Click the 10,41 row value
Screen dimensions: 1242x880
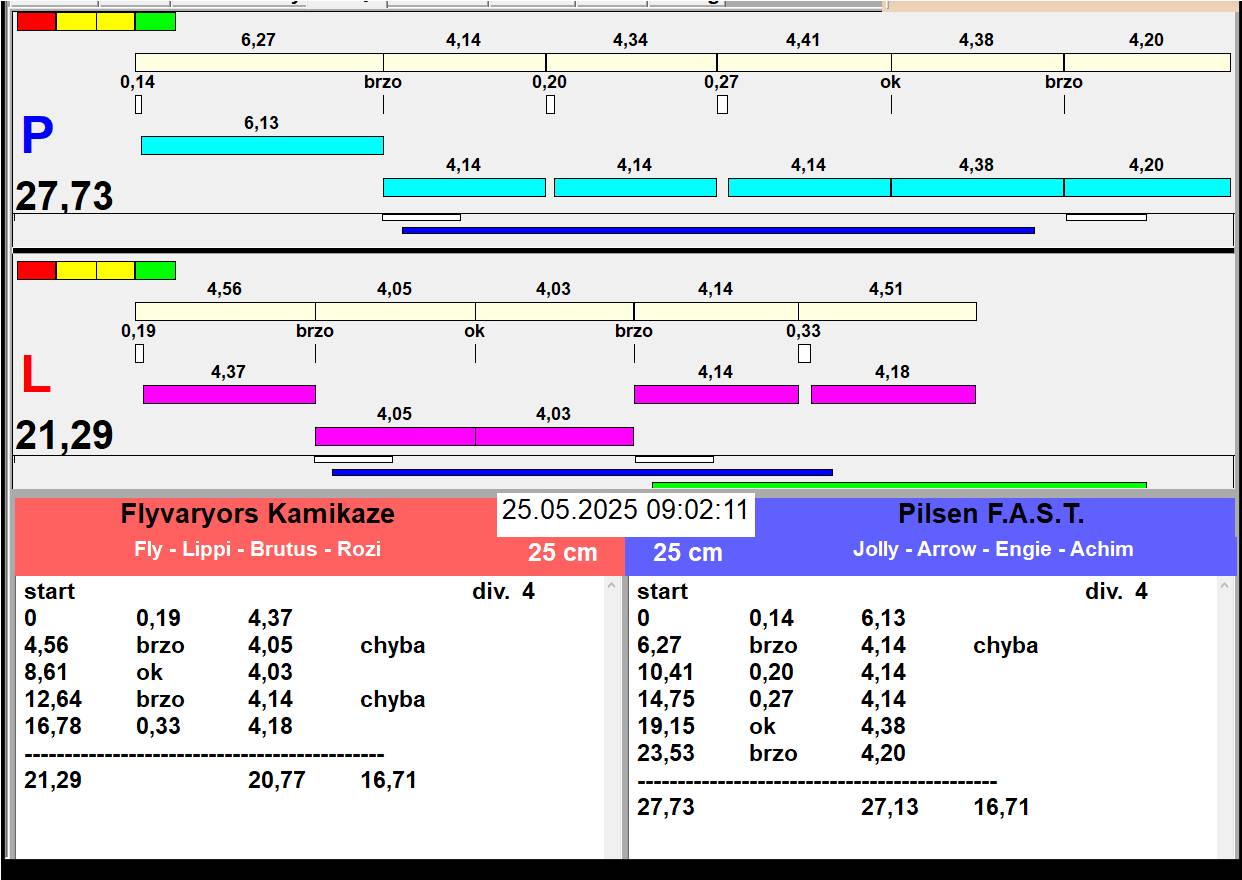pyautogui.click(x=666, y=672)
